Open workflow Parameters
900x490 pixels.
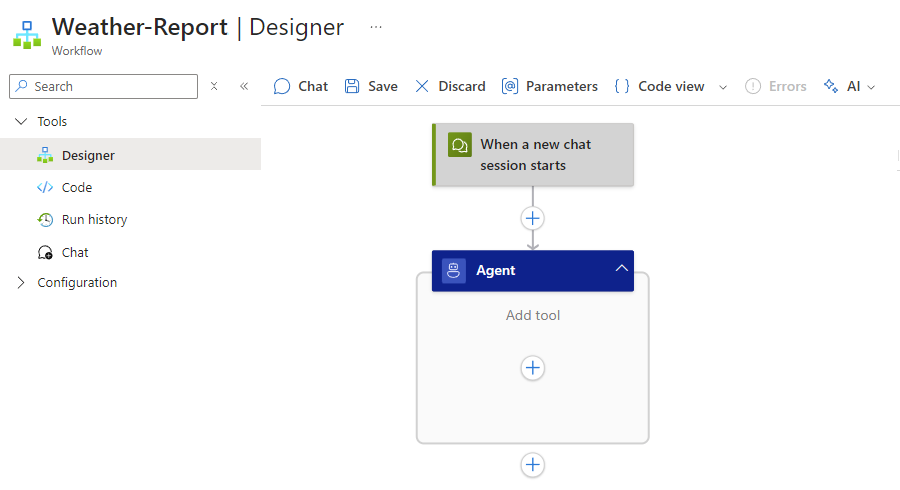click(550, 87)
